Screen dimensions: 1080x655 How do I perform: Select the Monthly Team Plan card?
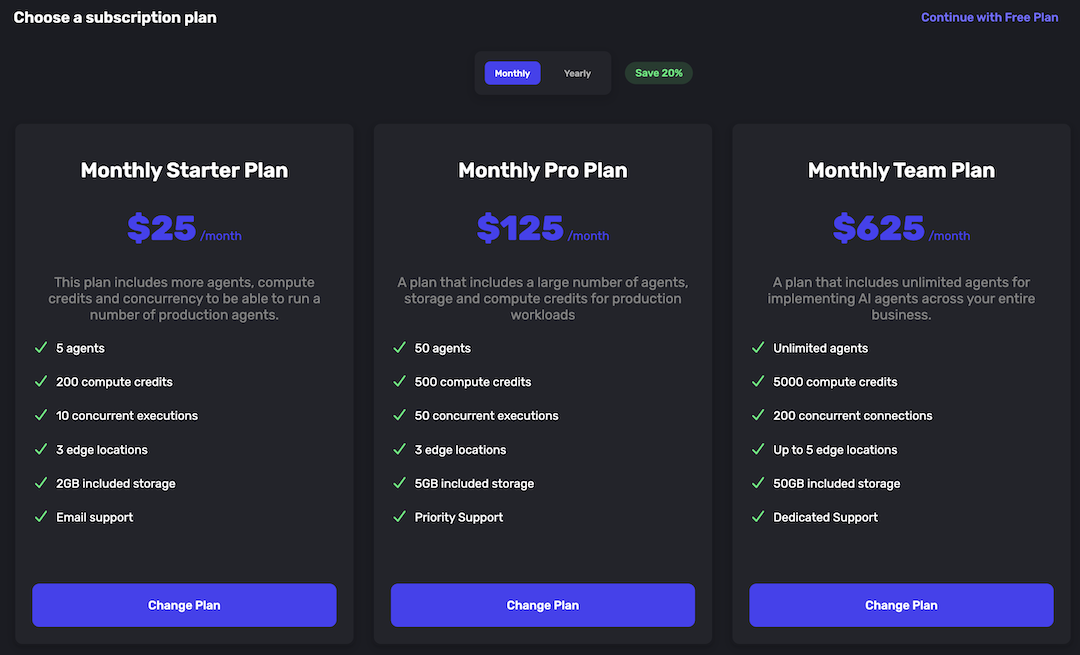click(900, 170)
